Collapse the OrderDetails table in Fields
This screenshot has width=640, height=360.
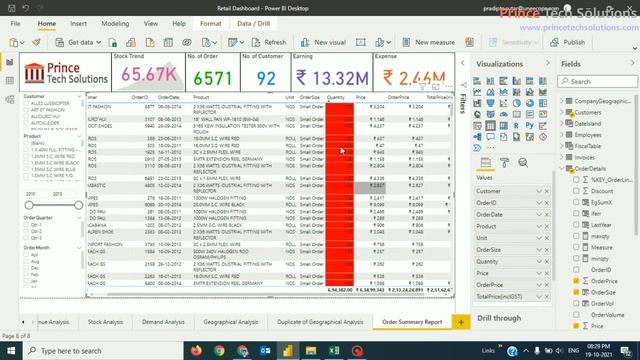[x=562, y=169]
